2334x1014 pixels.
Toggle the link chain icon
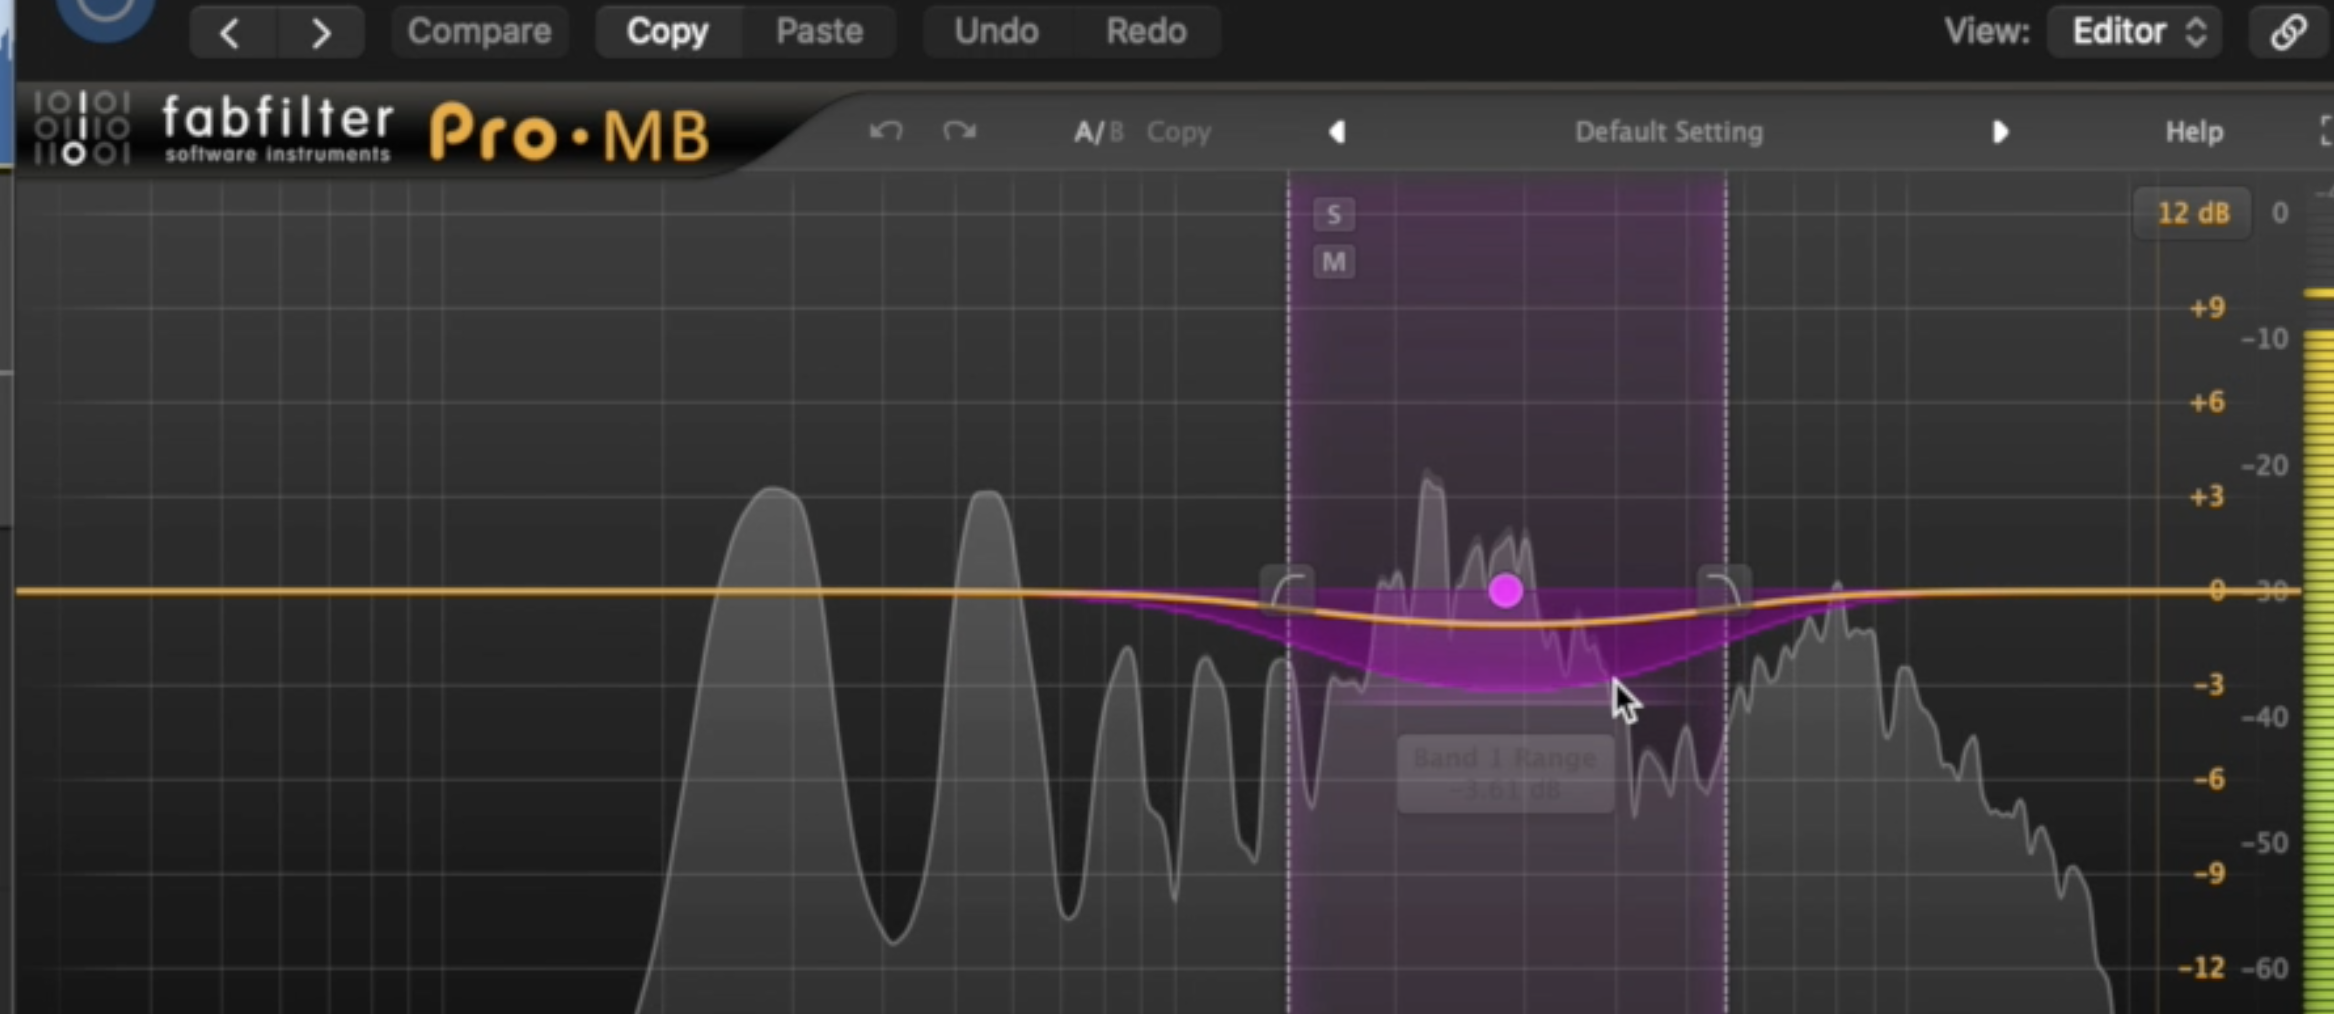(x=2288, y=32)
